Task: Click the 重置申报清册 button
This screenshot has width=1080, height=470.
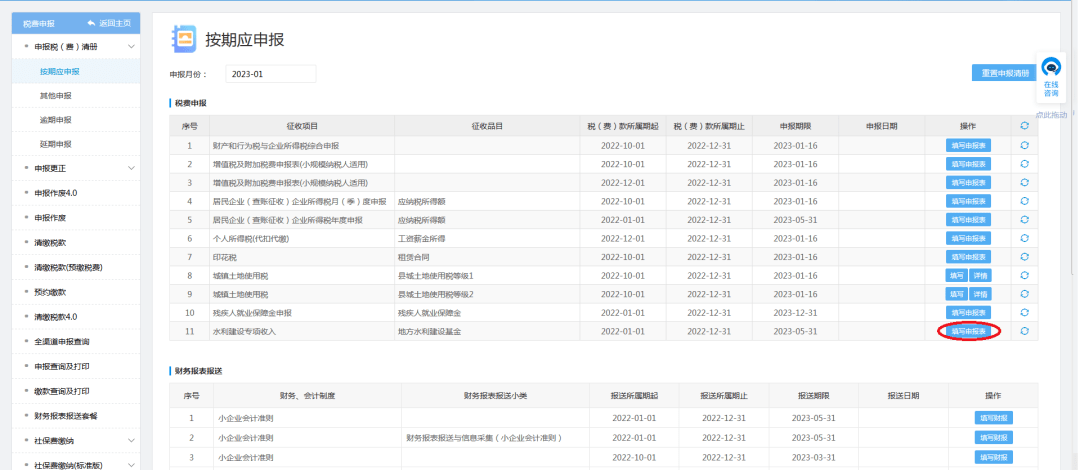Action: click(x=1004, y=74)
